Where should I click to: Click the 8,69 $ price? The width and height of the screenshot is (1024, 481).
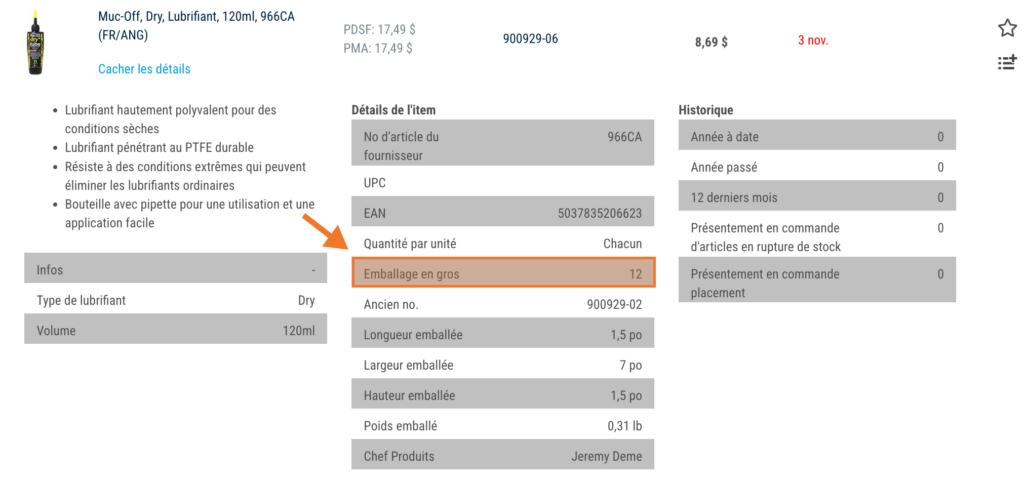tap(711, 42)
